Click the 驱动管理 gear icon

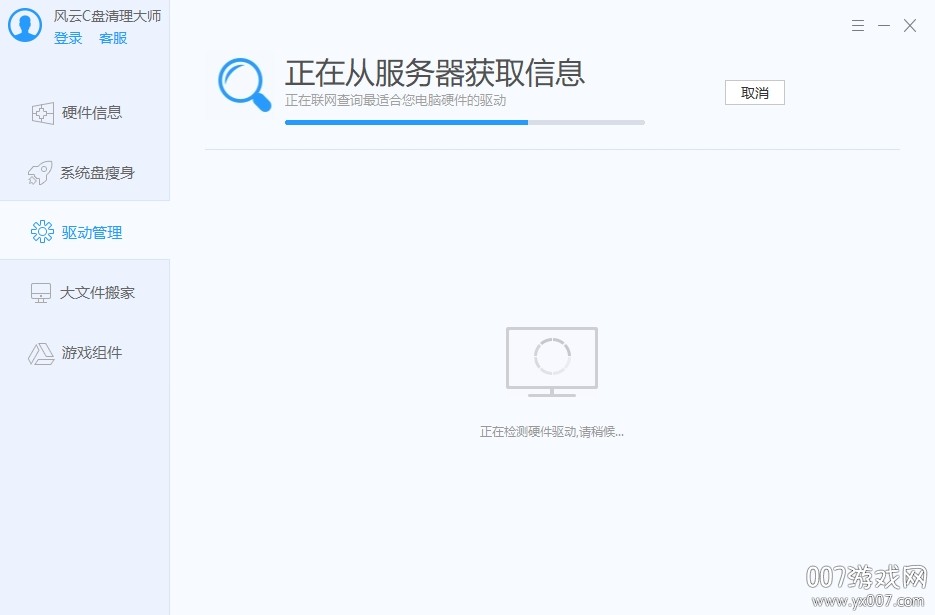pos(41,231)
